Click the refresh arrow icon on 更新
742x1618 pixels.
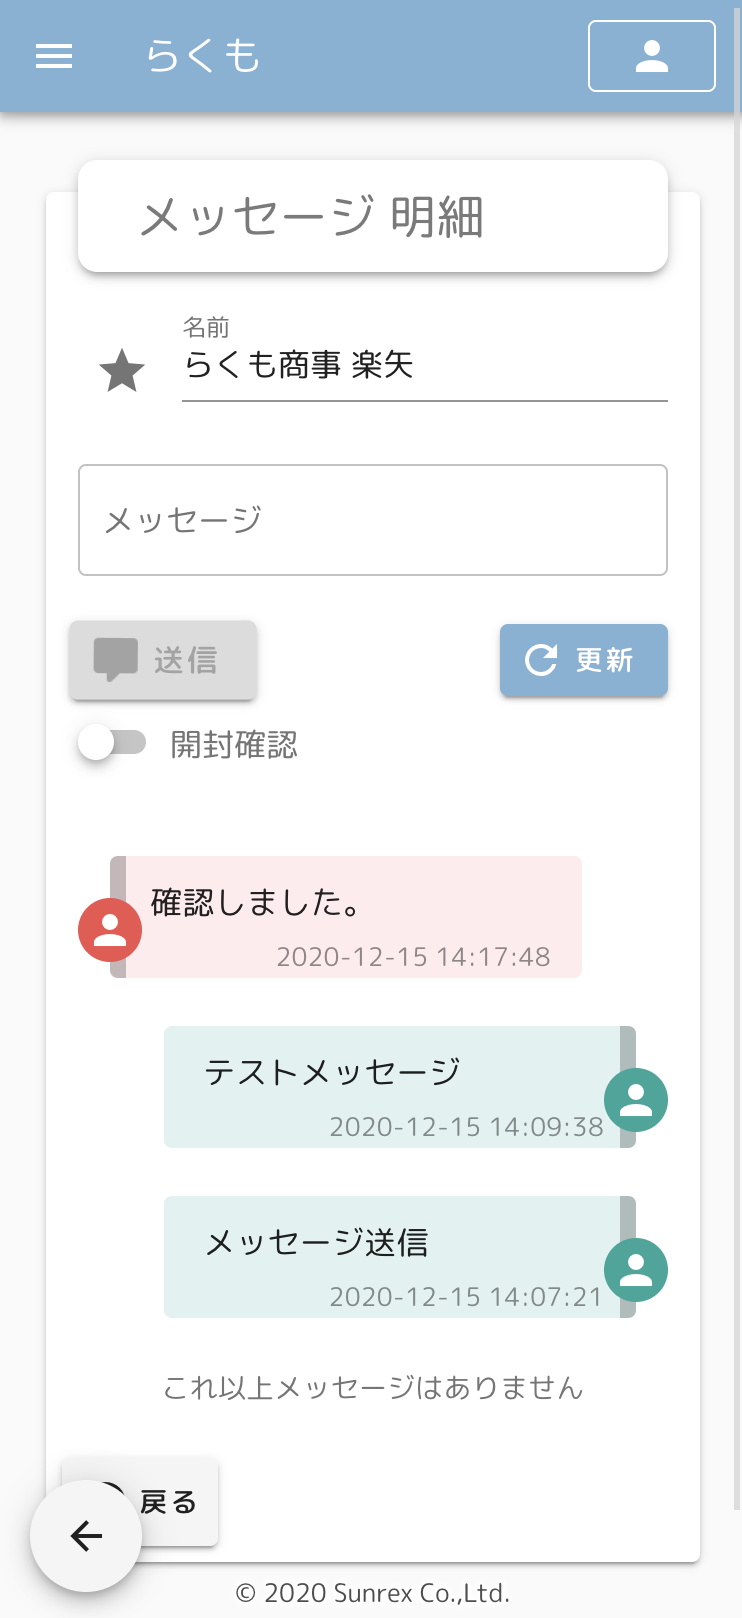coord(541,660)
